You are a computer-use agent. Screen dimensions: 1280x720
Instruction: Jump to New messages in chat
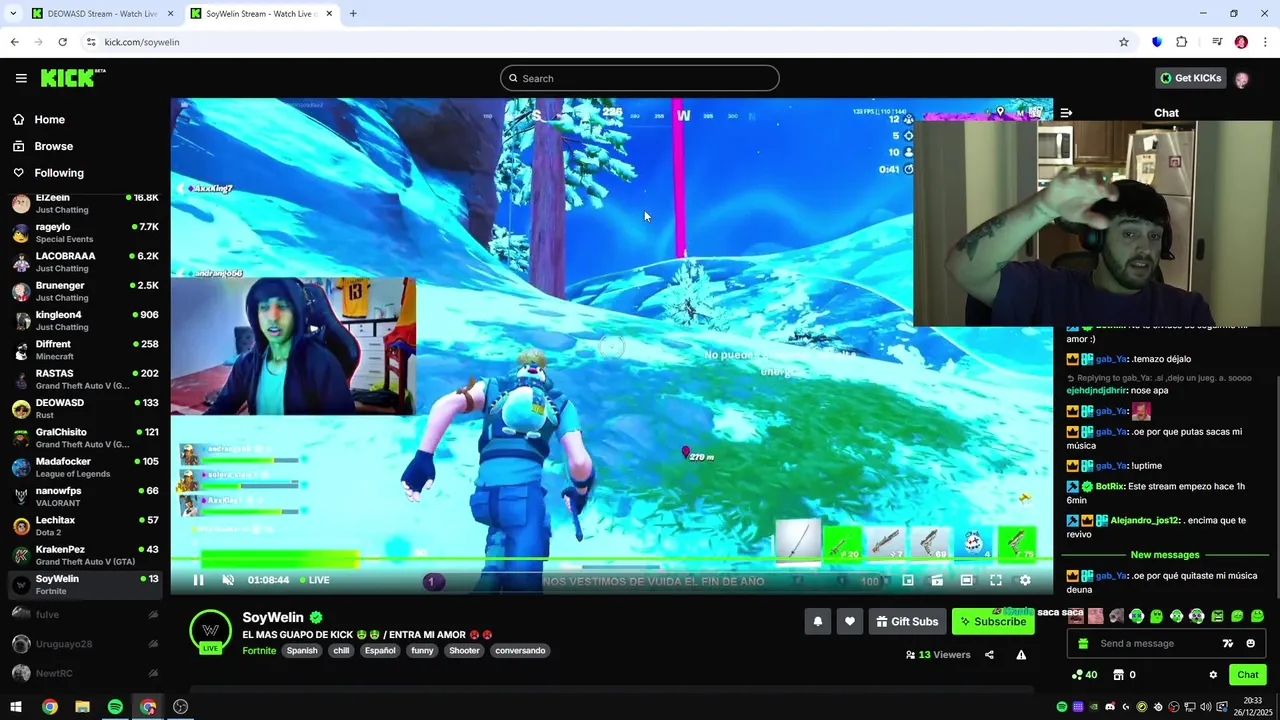(x=1165, y=555)
